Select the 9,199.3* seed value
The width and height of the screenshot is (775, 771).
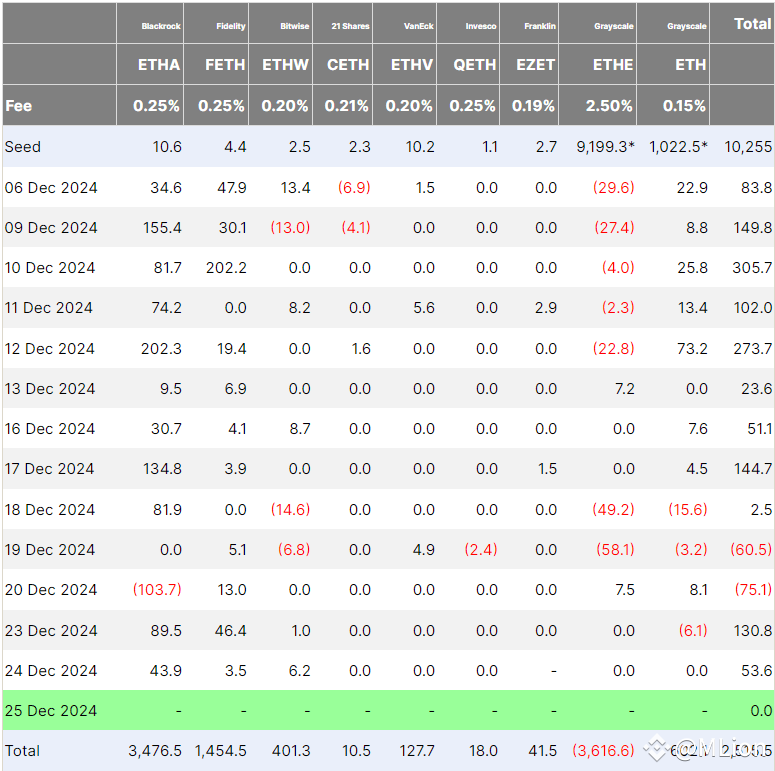tap(605, 147)
